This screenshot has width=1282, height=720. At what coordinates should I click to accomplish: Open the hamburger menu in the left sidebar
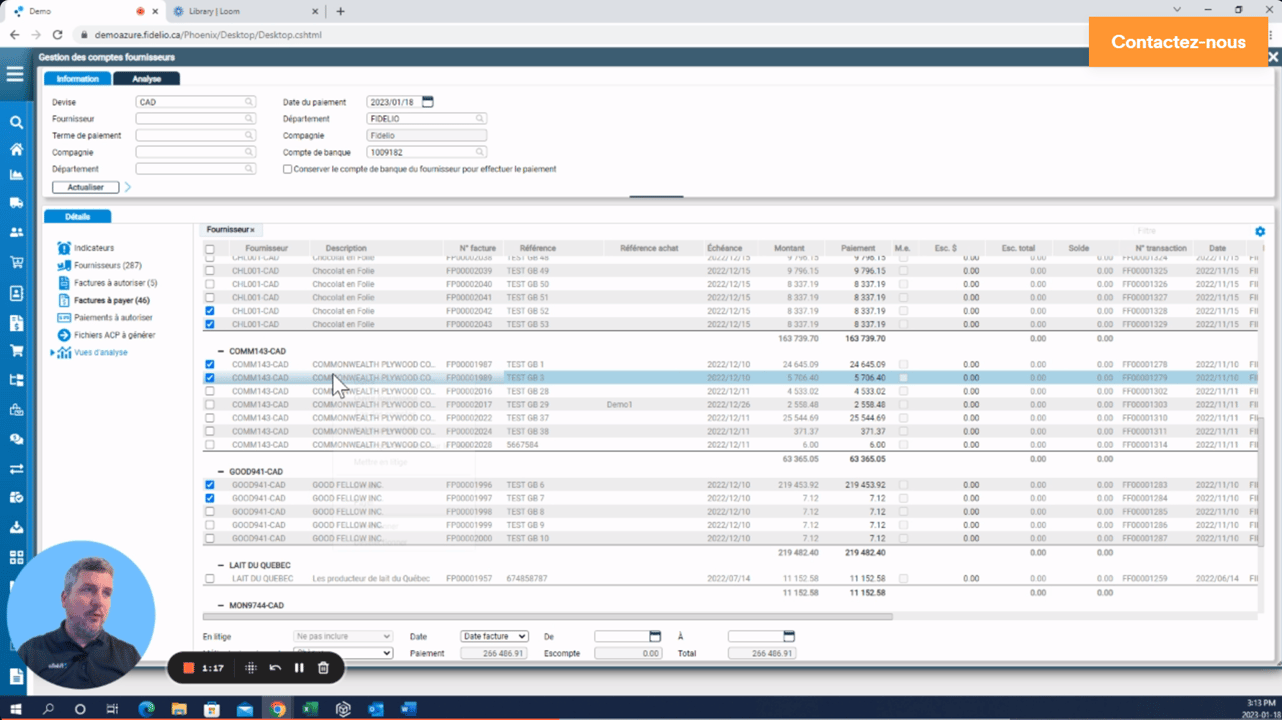coord(15,75)
